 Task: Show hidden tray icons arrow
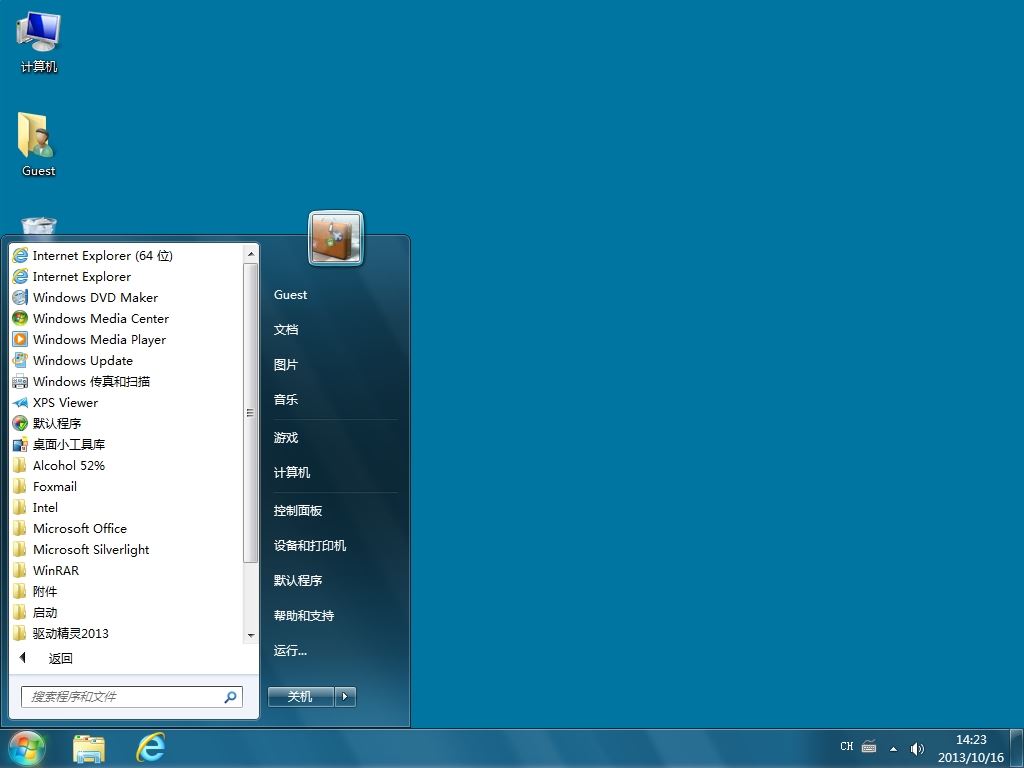click(893, 748)
